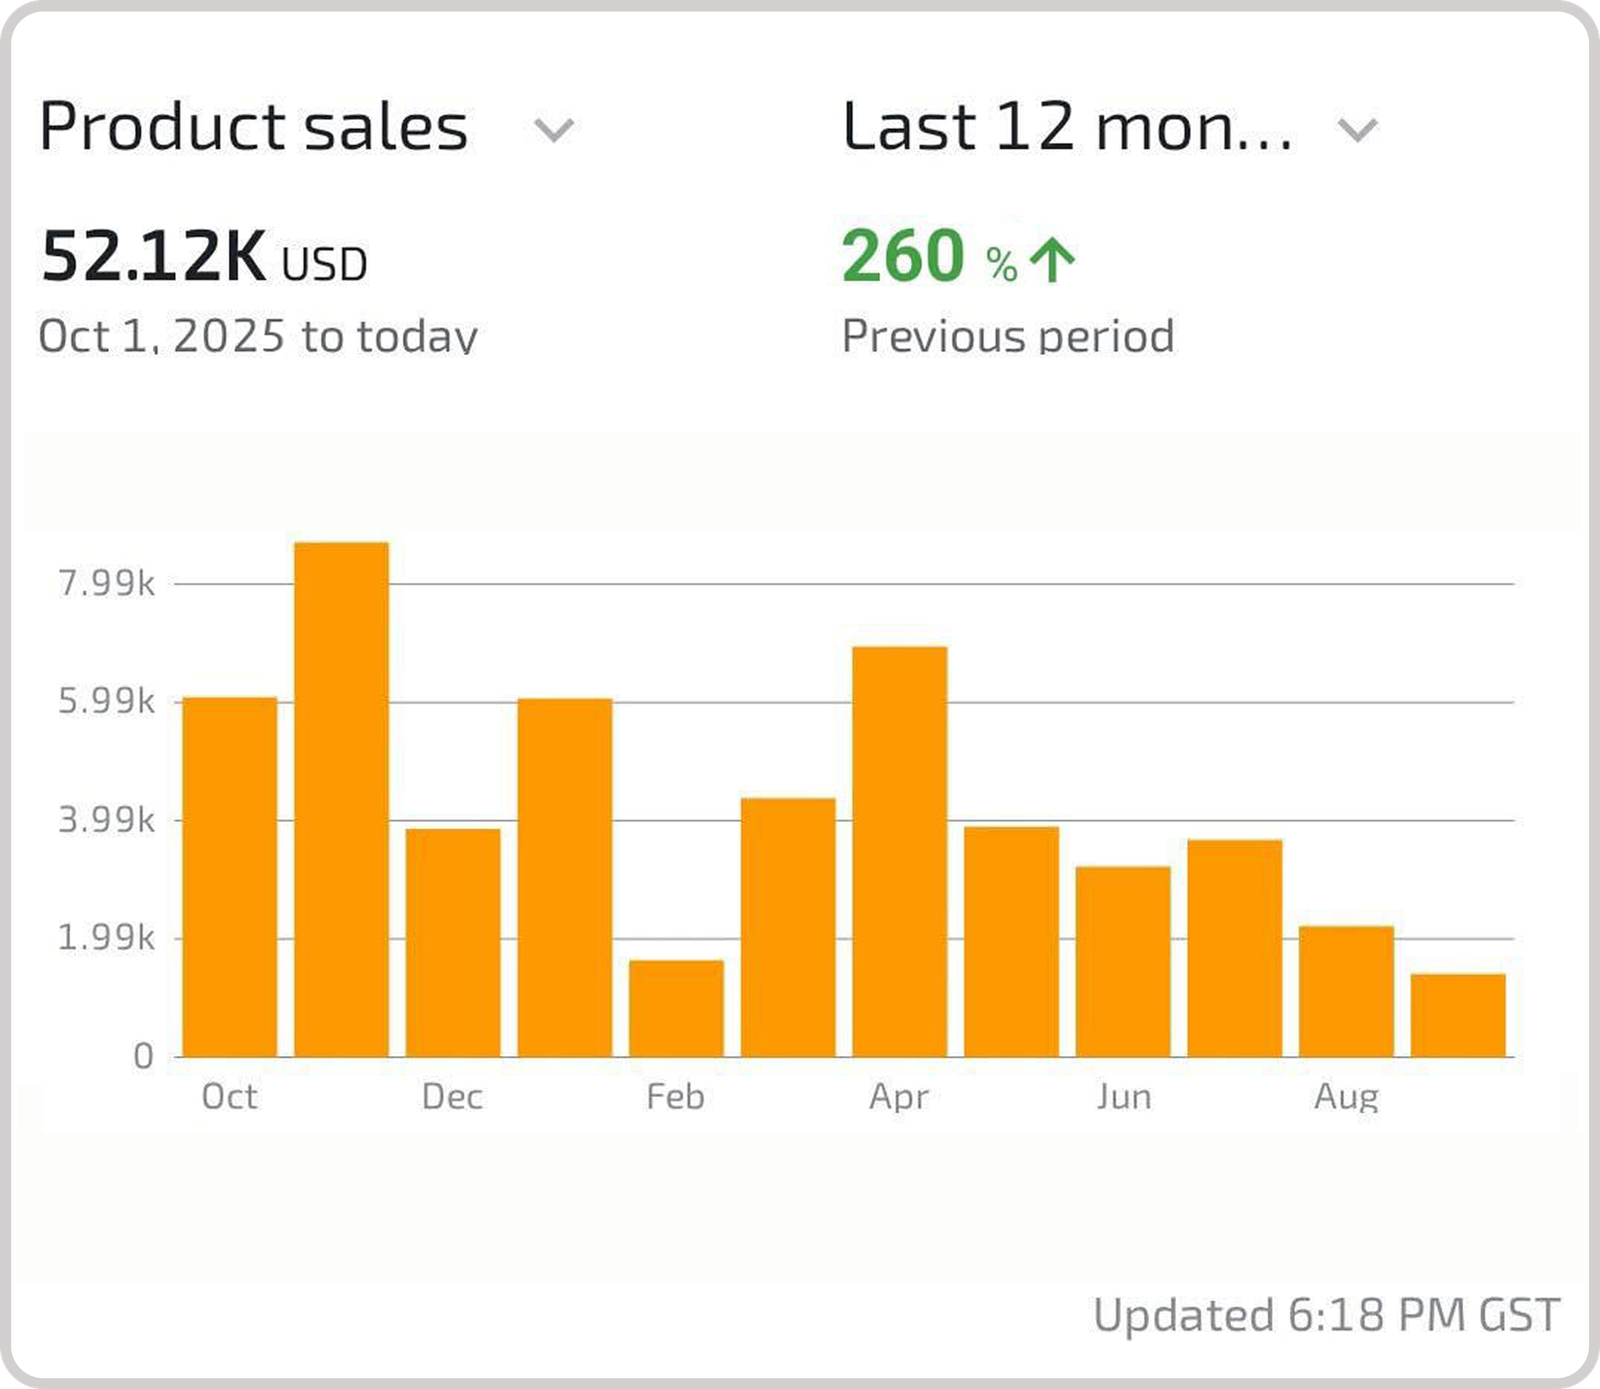Select the 52.12K USD total value
Image resolution: width=1600 pixels, height=1389 pixels.
pyautogui.click(x=203, y=258)
